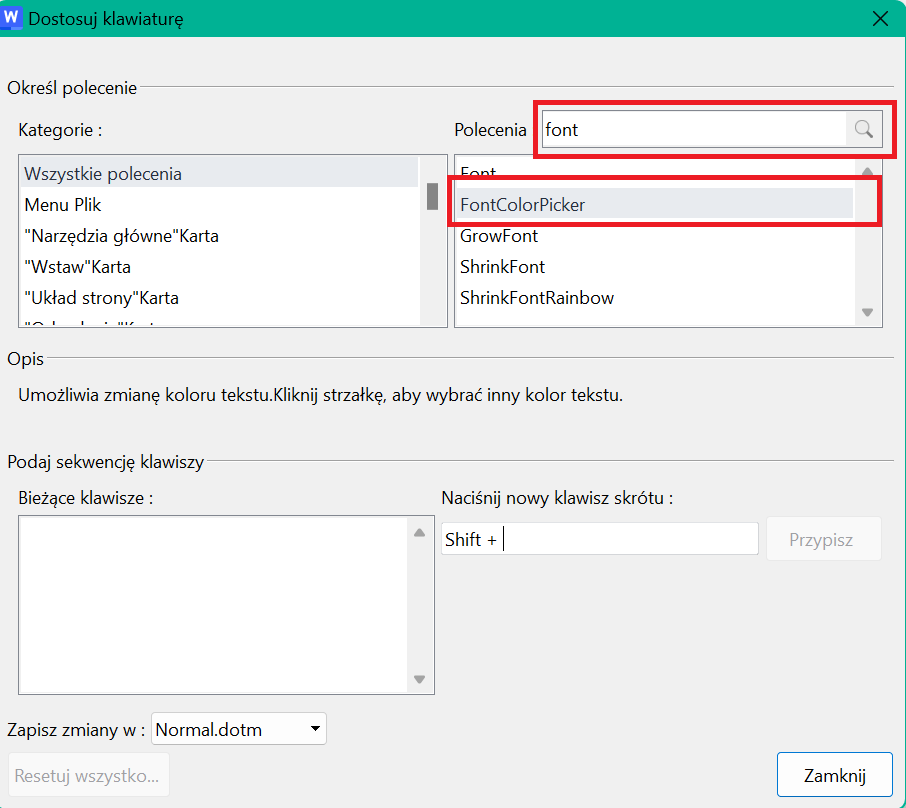Pick the "Wstaw" Karta category
This screenshot has height=808, width=906.
coord(219,267)
